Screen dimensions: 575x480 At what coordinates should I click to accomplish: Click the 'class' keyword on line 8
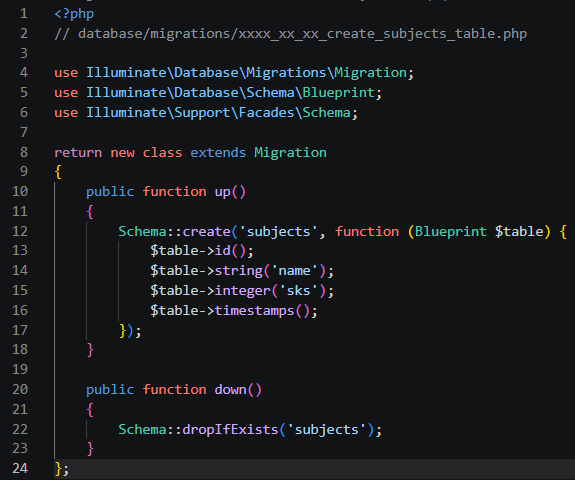coord(162,153)
